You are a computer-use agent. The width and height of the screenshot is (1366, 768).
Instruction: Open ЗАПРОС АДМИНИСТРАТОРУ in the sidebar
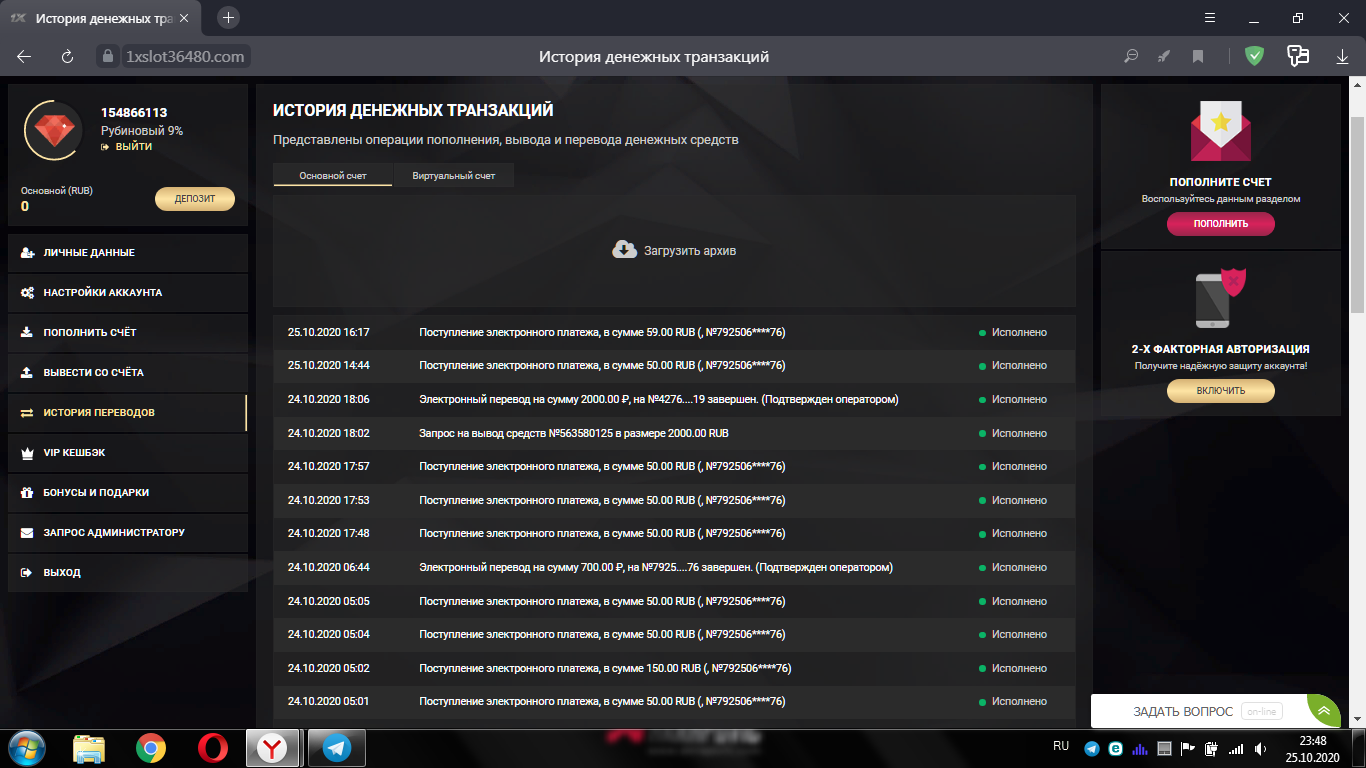pos(128,533)
